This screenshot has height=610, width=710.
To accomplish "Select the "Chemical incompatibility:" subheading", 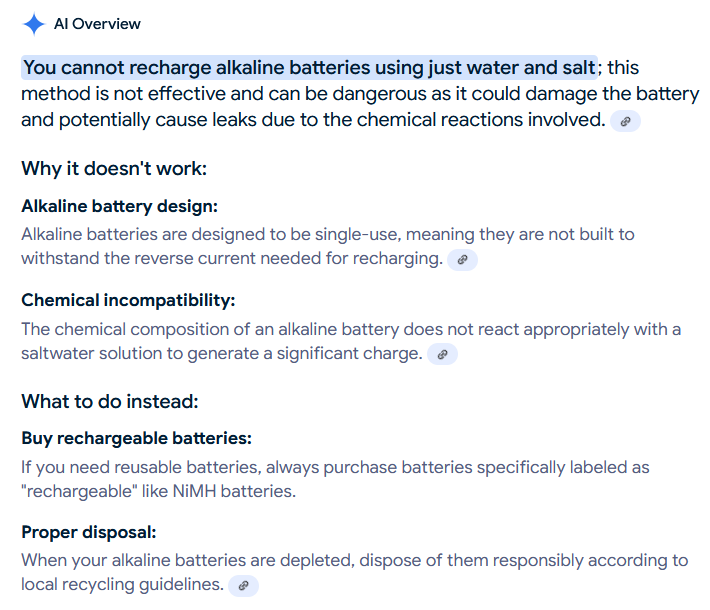I will [x=128, y=300].
